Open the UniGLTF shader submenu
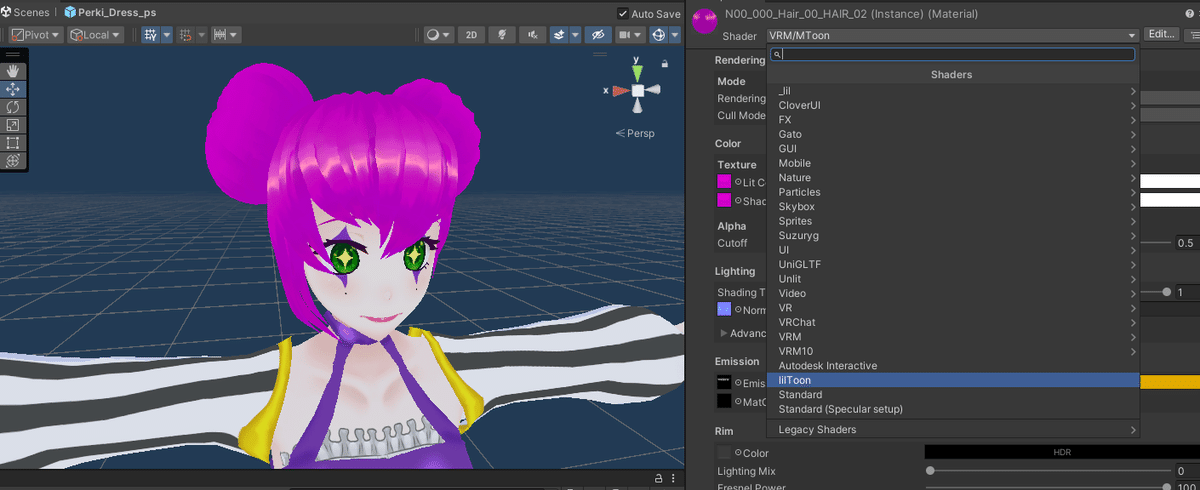The image size is (1200, 490). click(x=953, y=265)
